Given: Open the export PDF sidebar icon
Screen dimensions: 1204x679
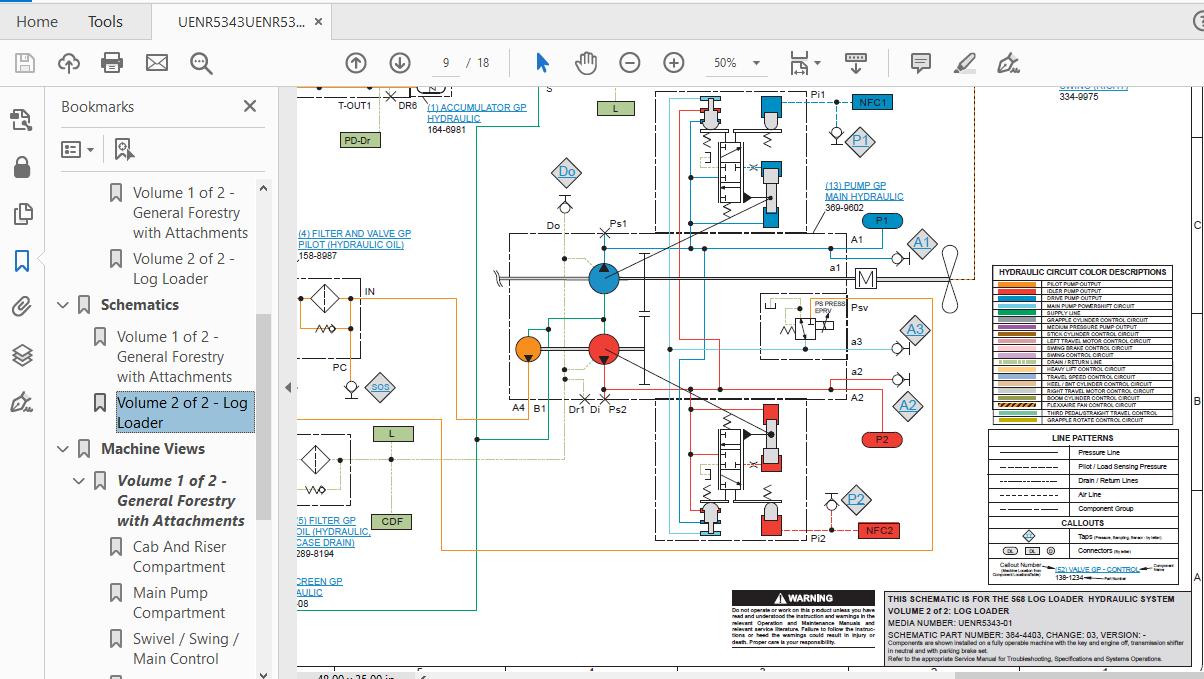Looking at the screenshot, I should click(22, 120).
